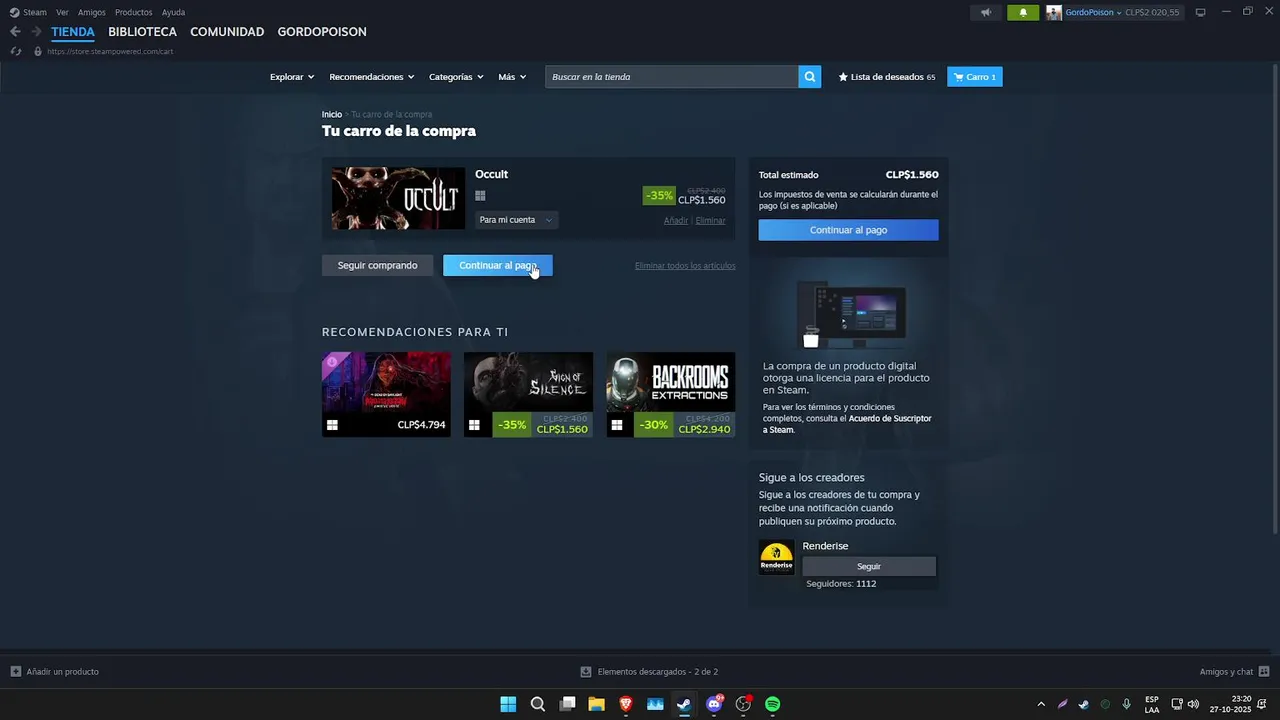Open the Ayuda menu
This screenshot has width=1280, height=720.
[x=173, y=12]
